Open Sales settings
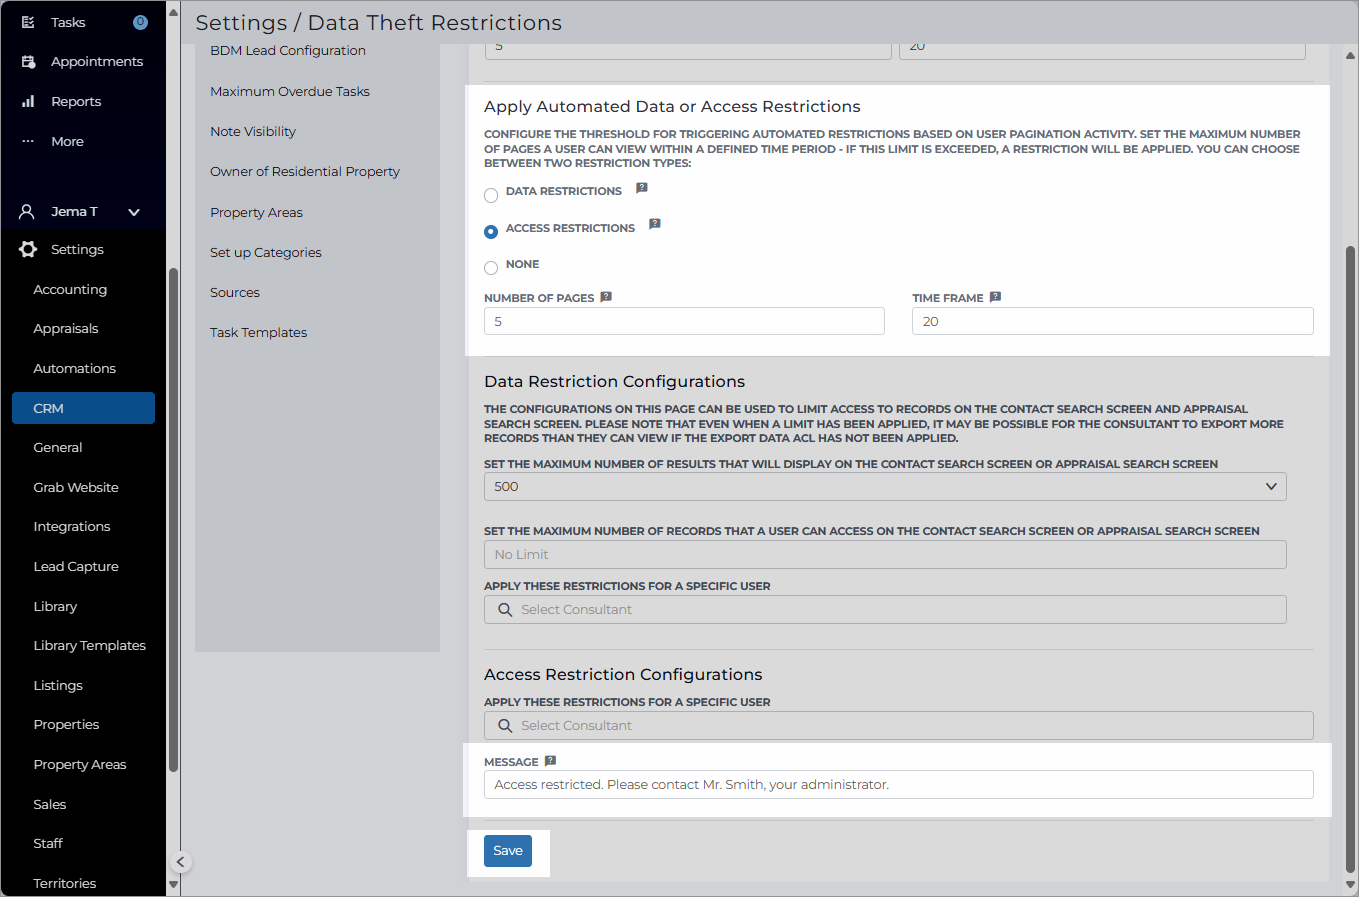 click(50, 805)
